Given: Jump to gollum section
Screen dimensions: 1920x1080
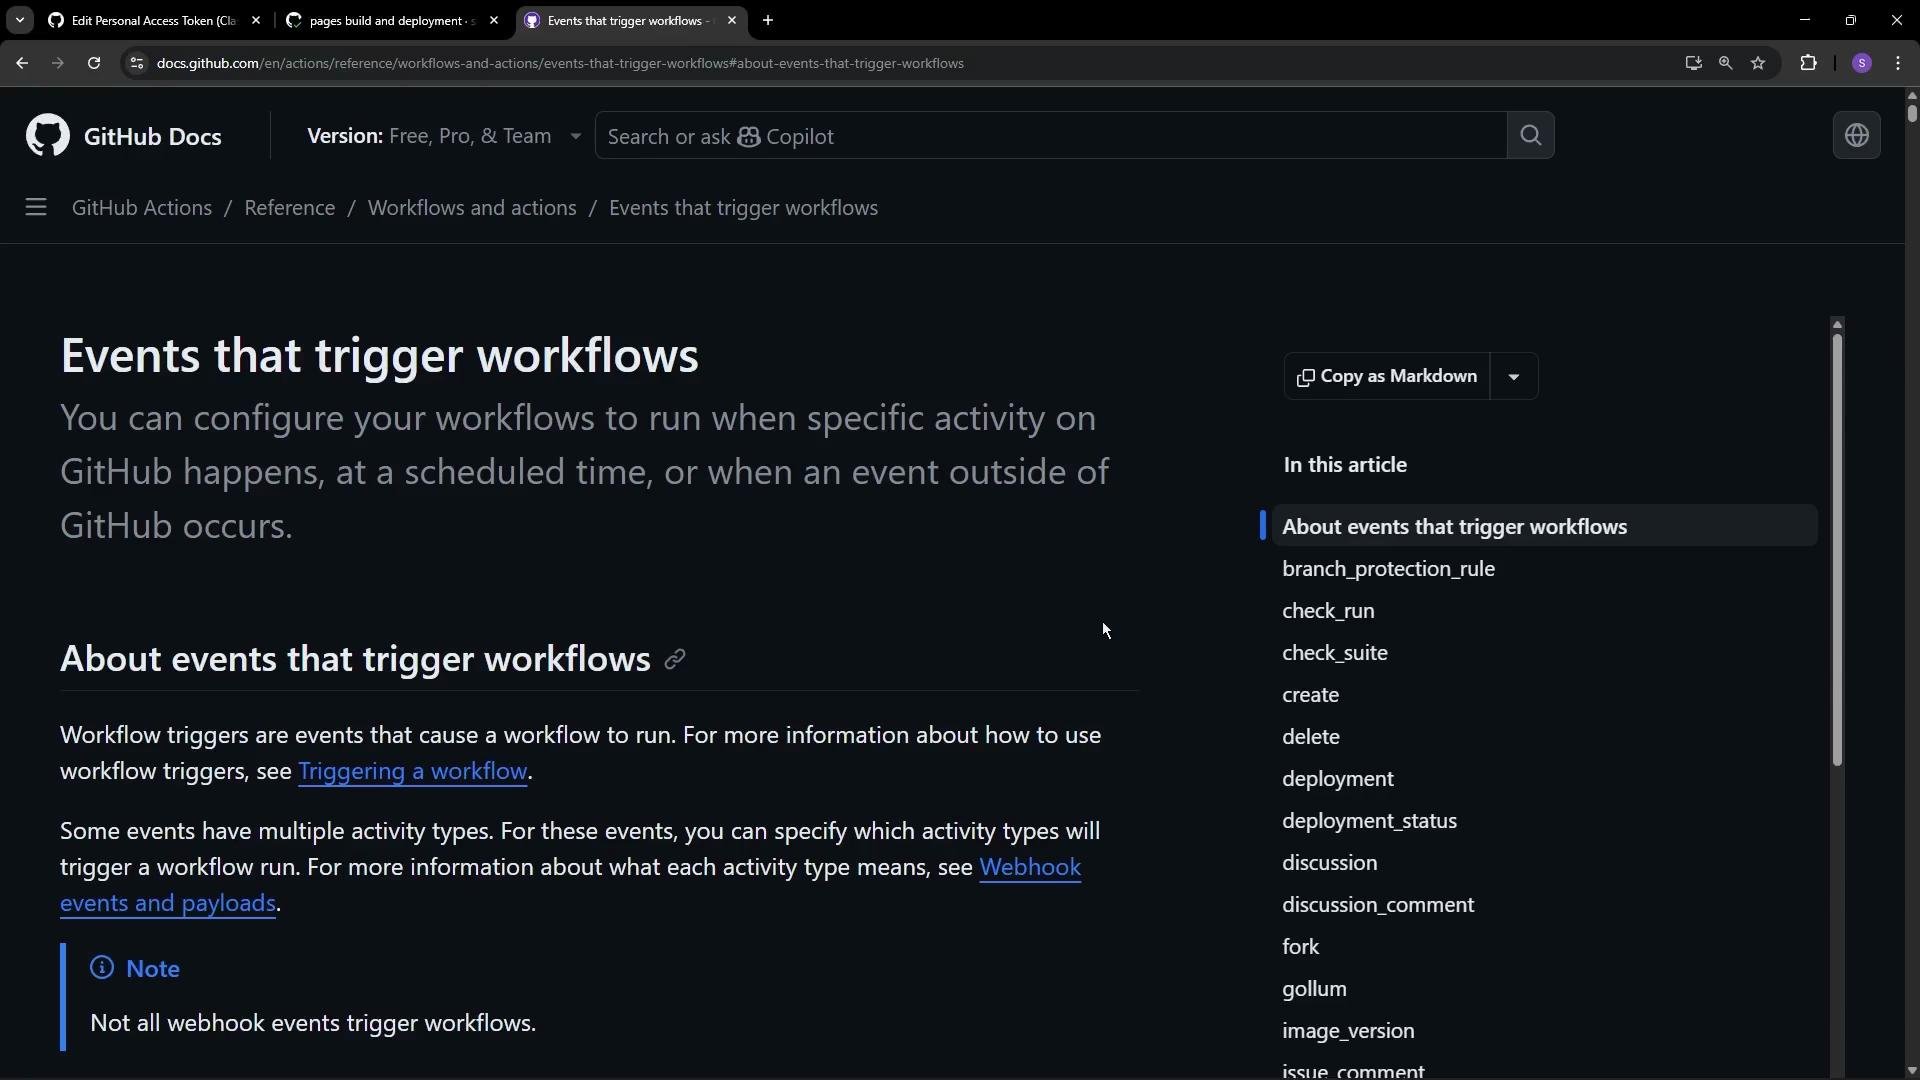Looking at the screenshot, I should pyautogui.click(x=1314, y=989).
